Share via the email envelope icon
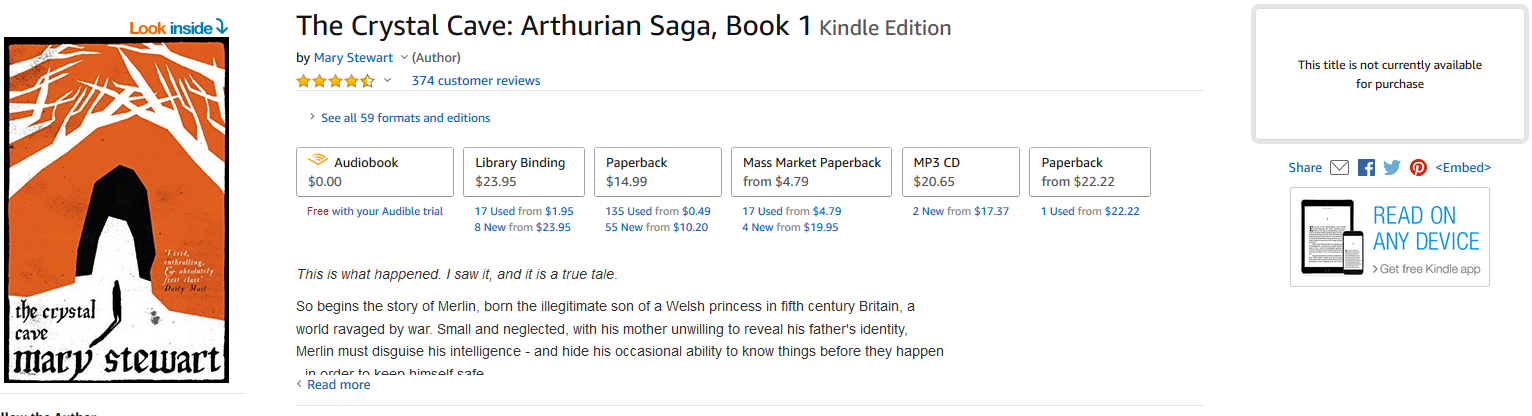The width and height of the screenshot is (1532, 416). tap(1340, 168)
